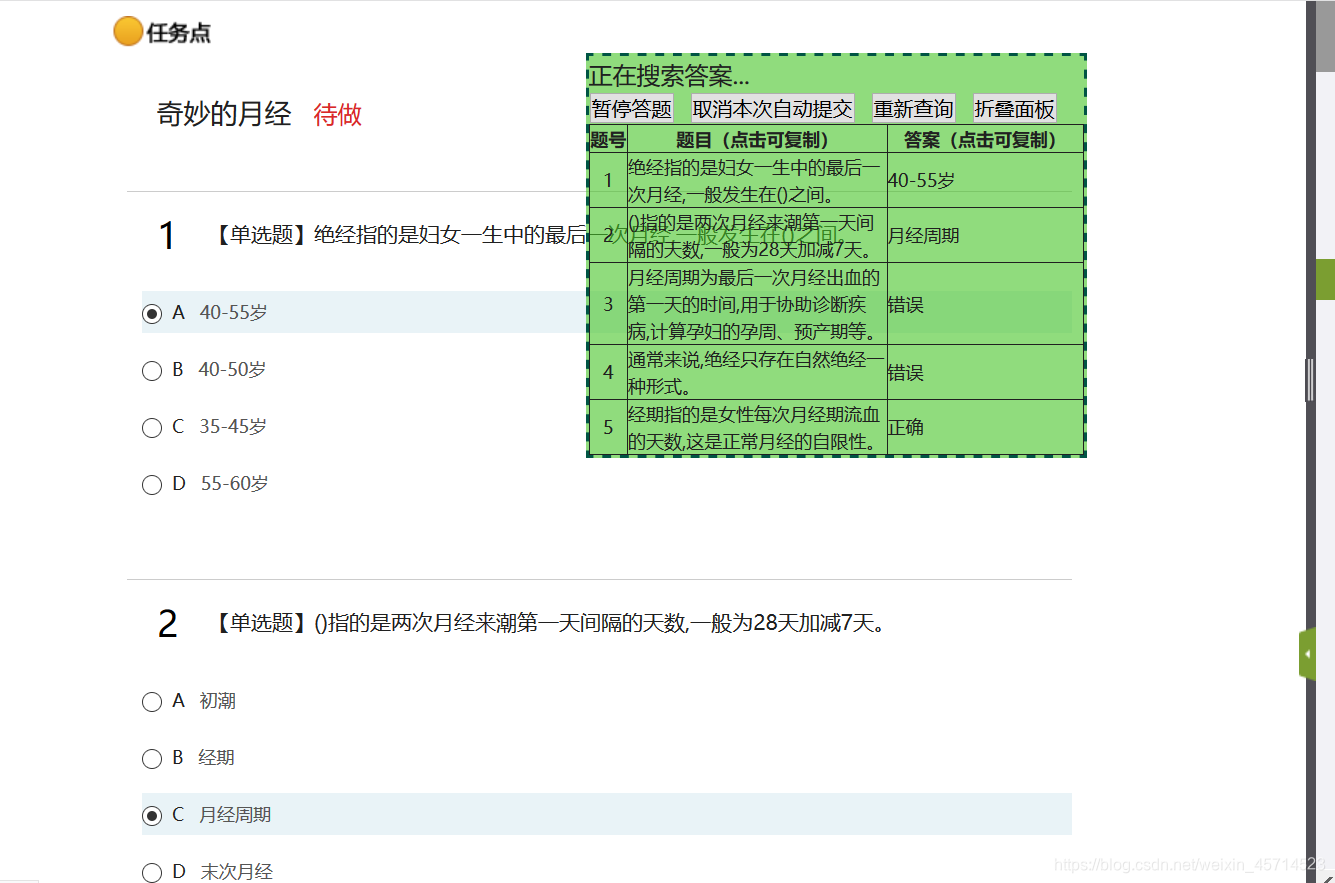Click the 答案（点击可复制） column header

pyautogui.click(x=986, y=140)
